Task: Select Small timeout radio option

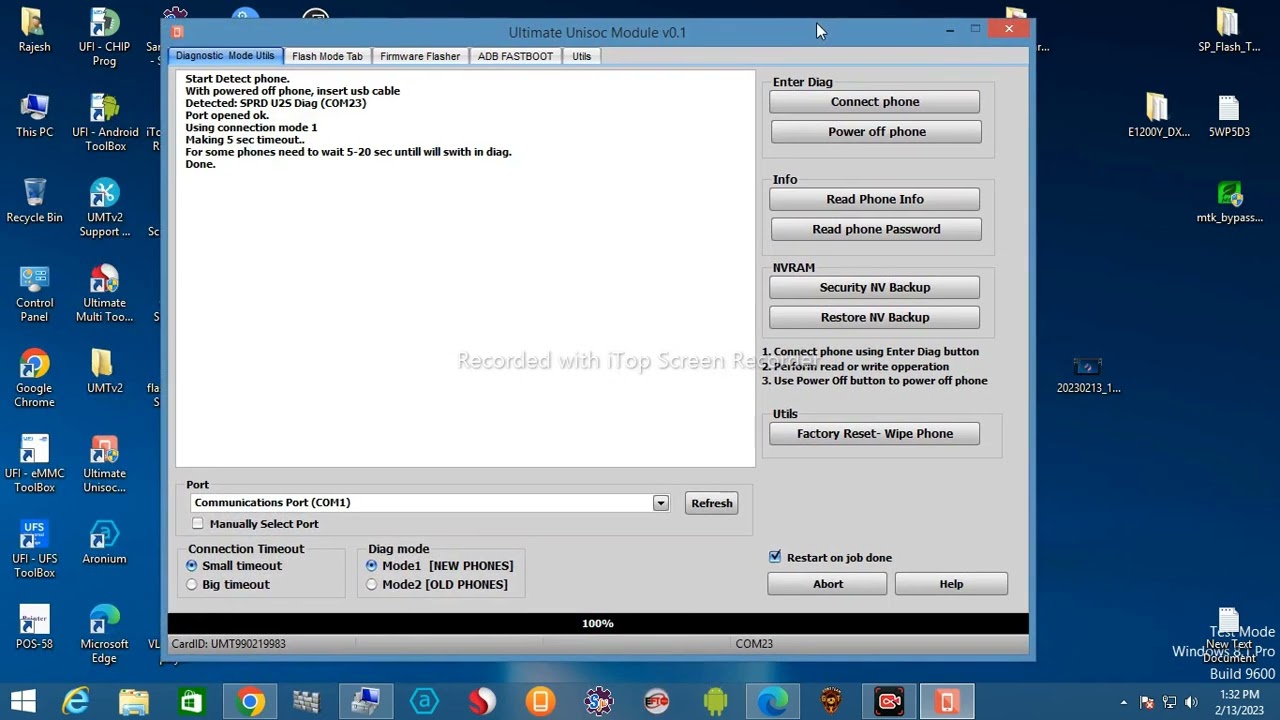Action: coord(192,566)
